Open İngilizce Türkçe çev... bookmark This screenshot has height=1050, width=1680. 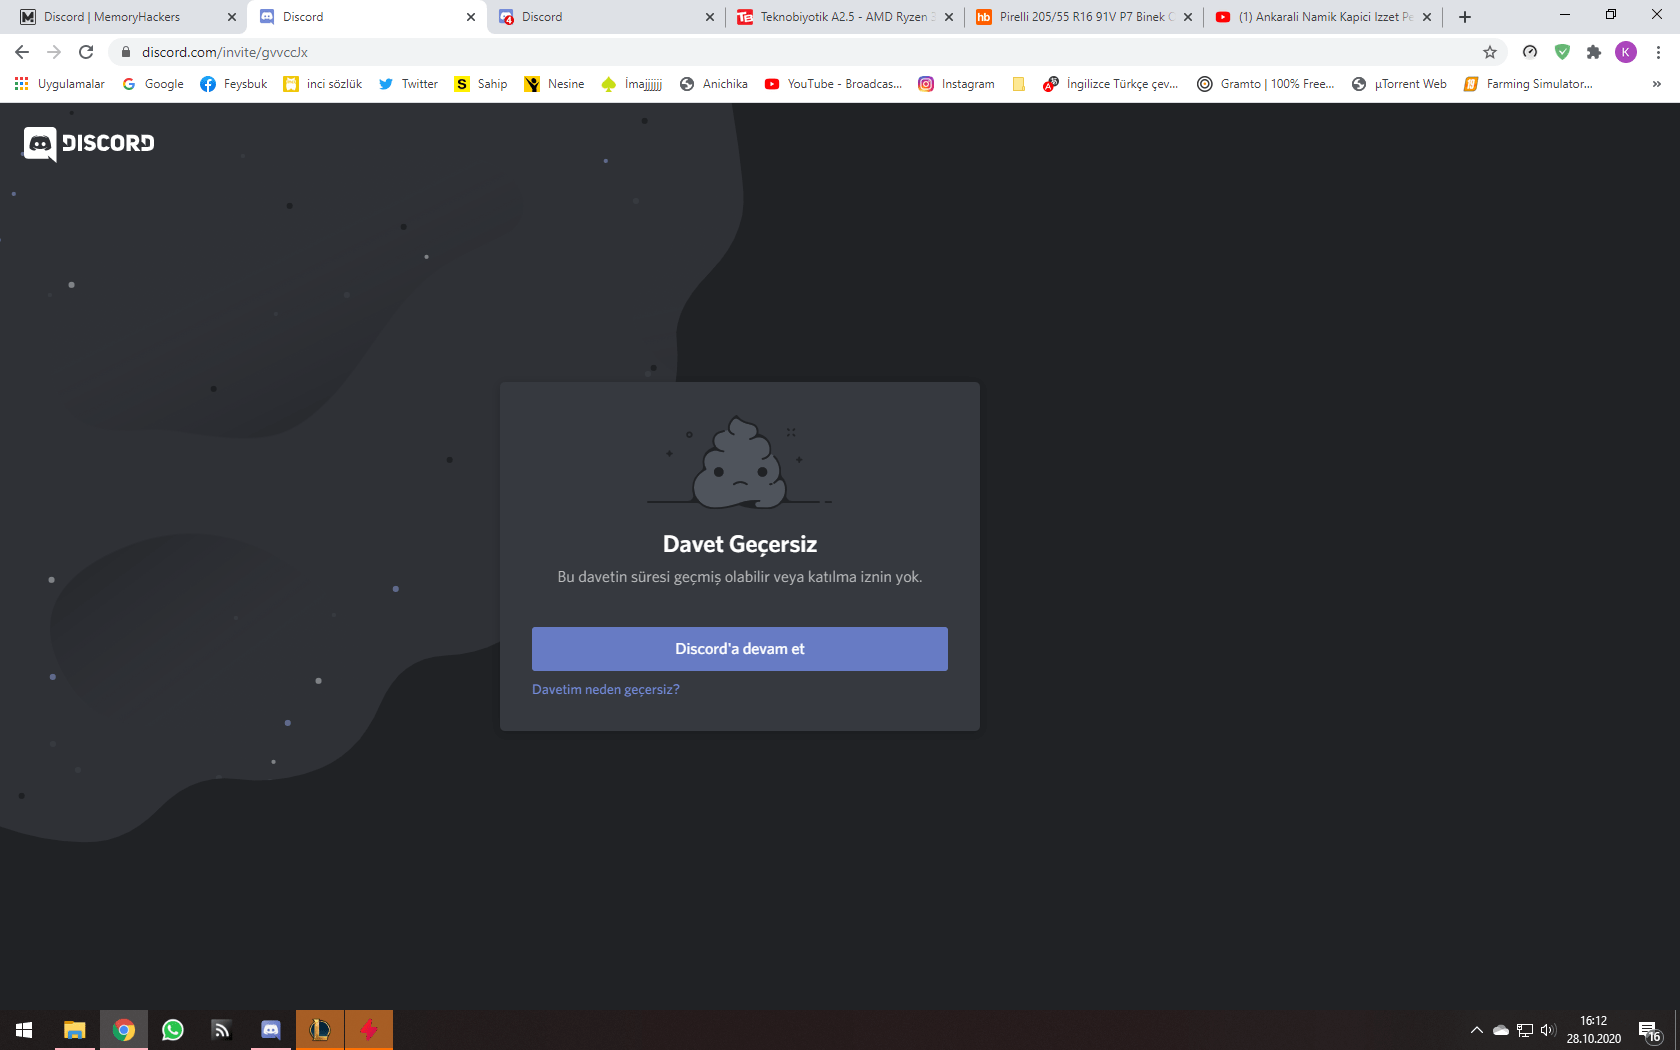pyautogui.click(x=1110, y=84)
